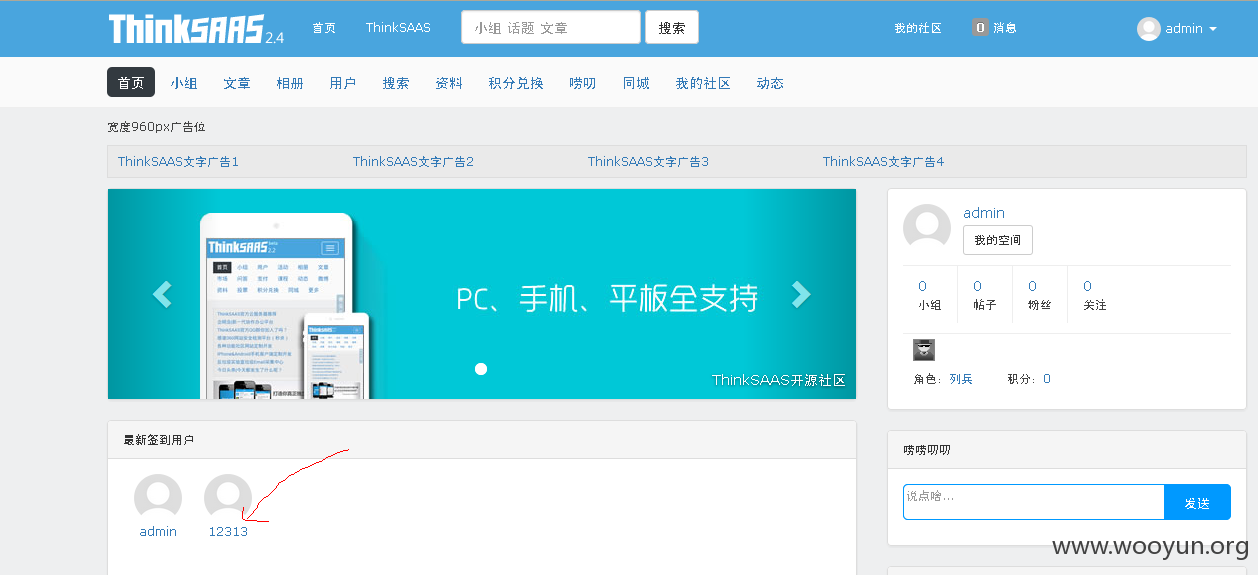Select the 同城 navigation tab
The image size is (1258, 575).
pyautogui.click(x=636, y=83)
